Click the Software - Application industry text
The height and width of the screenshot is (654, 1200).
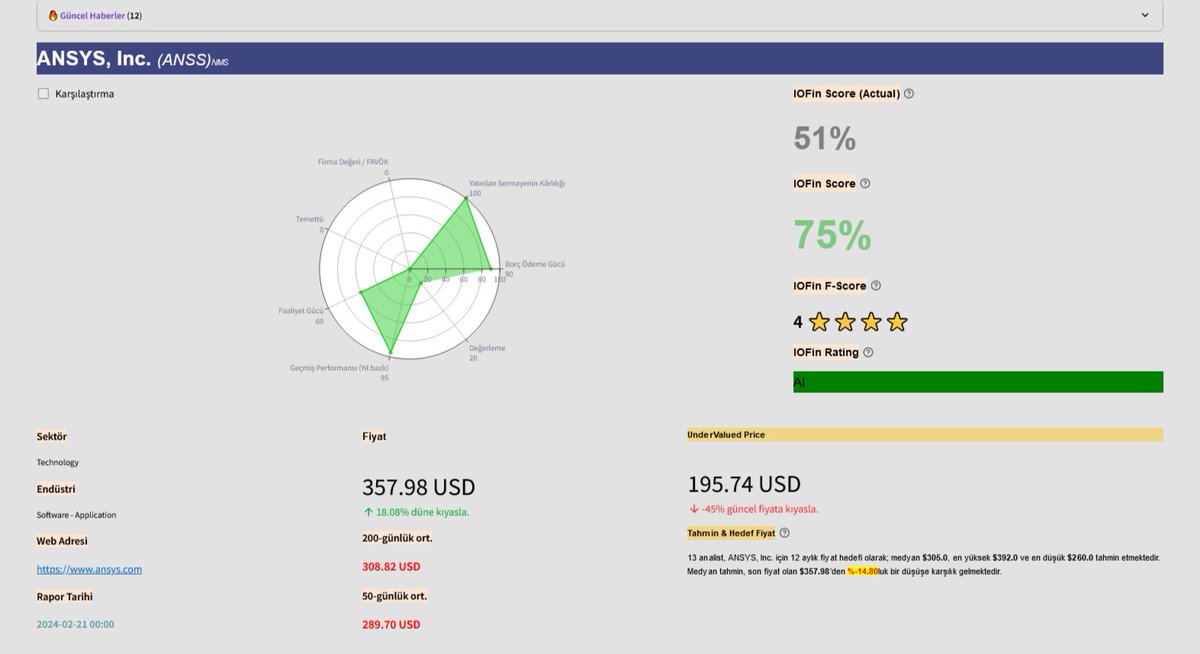coord(77,515)
